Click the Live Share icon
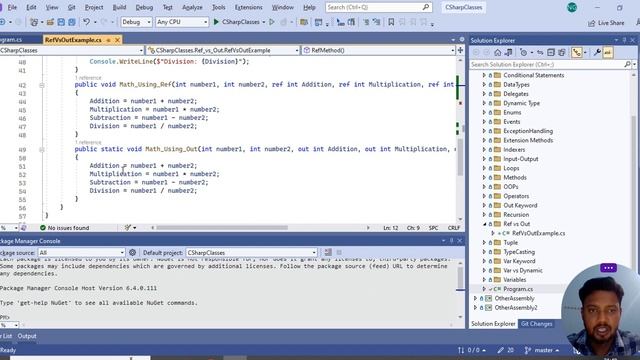This screenshot has width=640, height=360. point(591,23)
